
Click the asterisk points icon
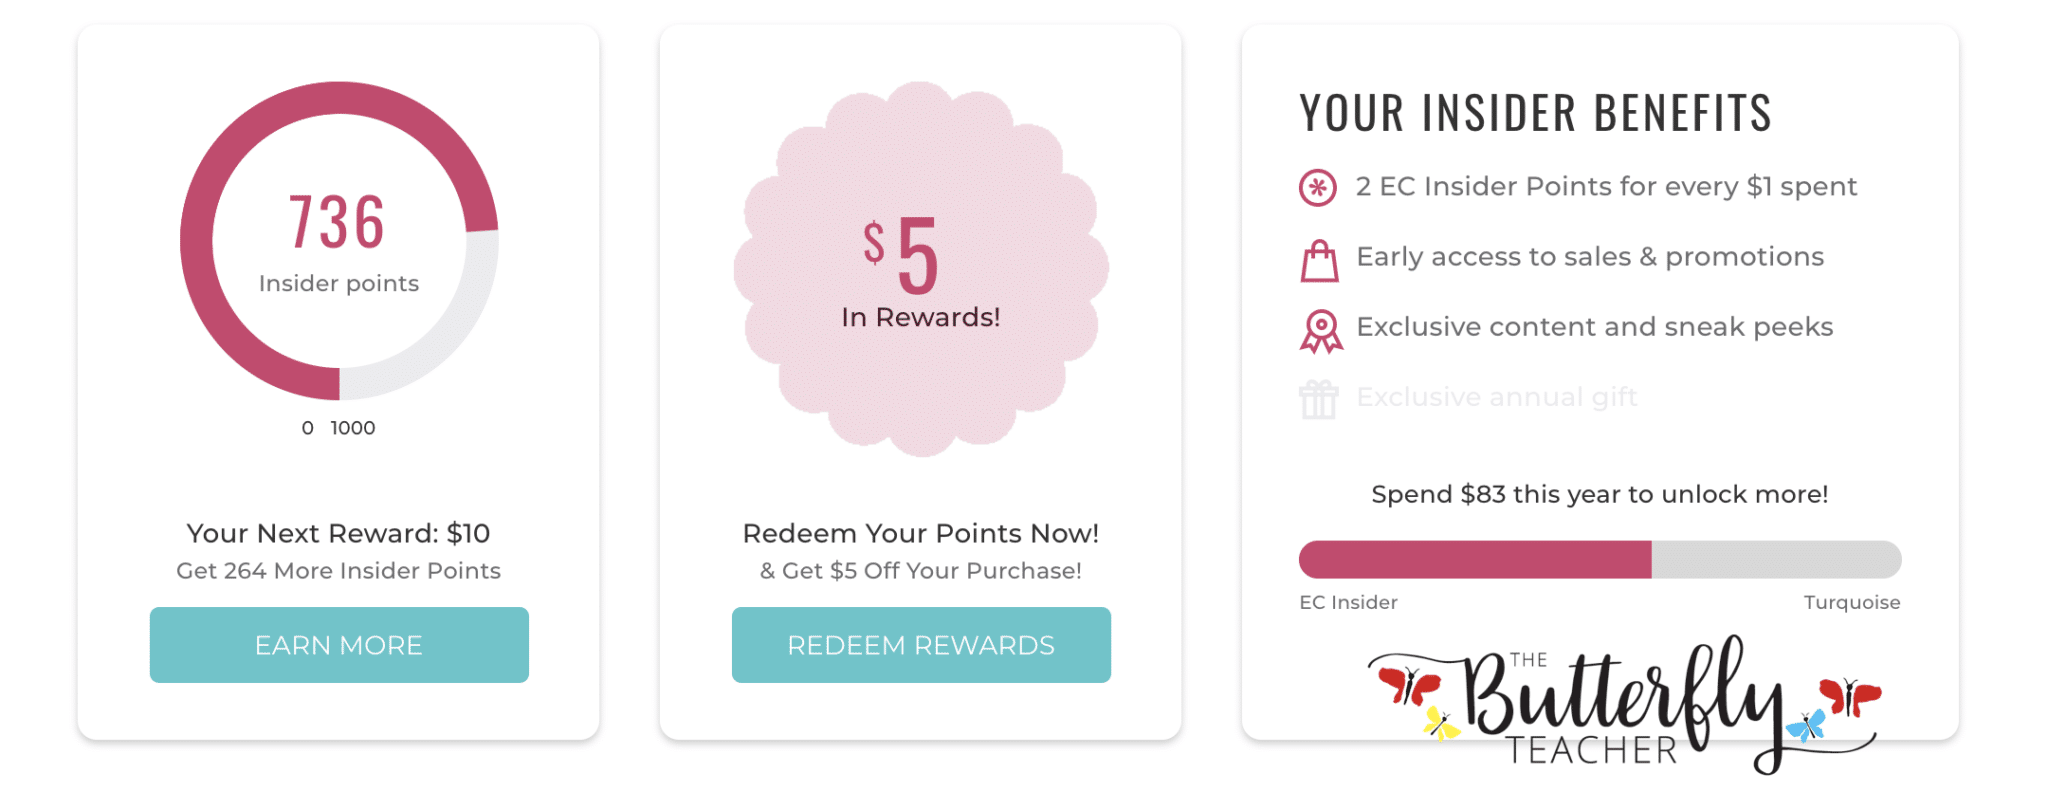click(1318, 187)
